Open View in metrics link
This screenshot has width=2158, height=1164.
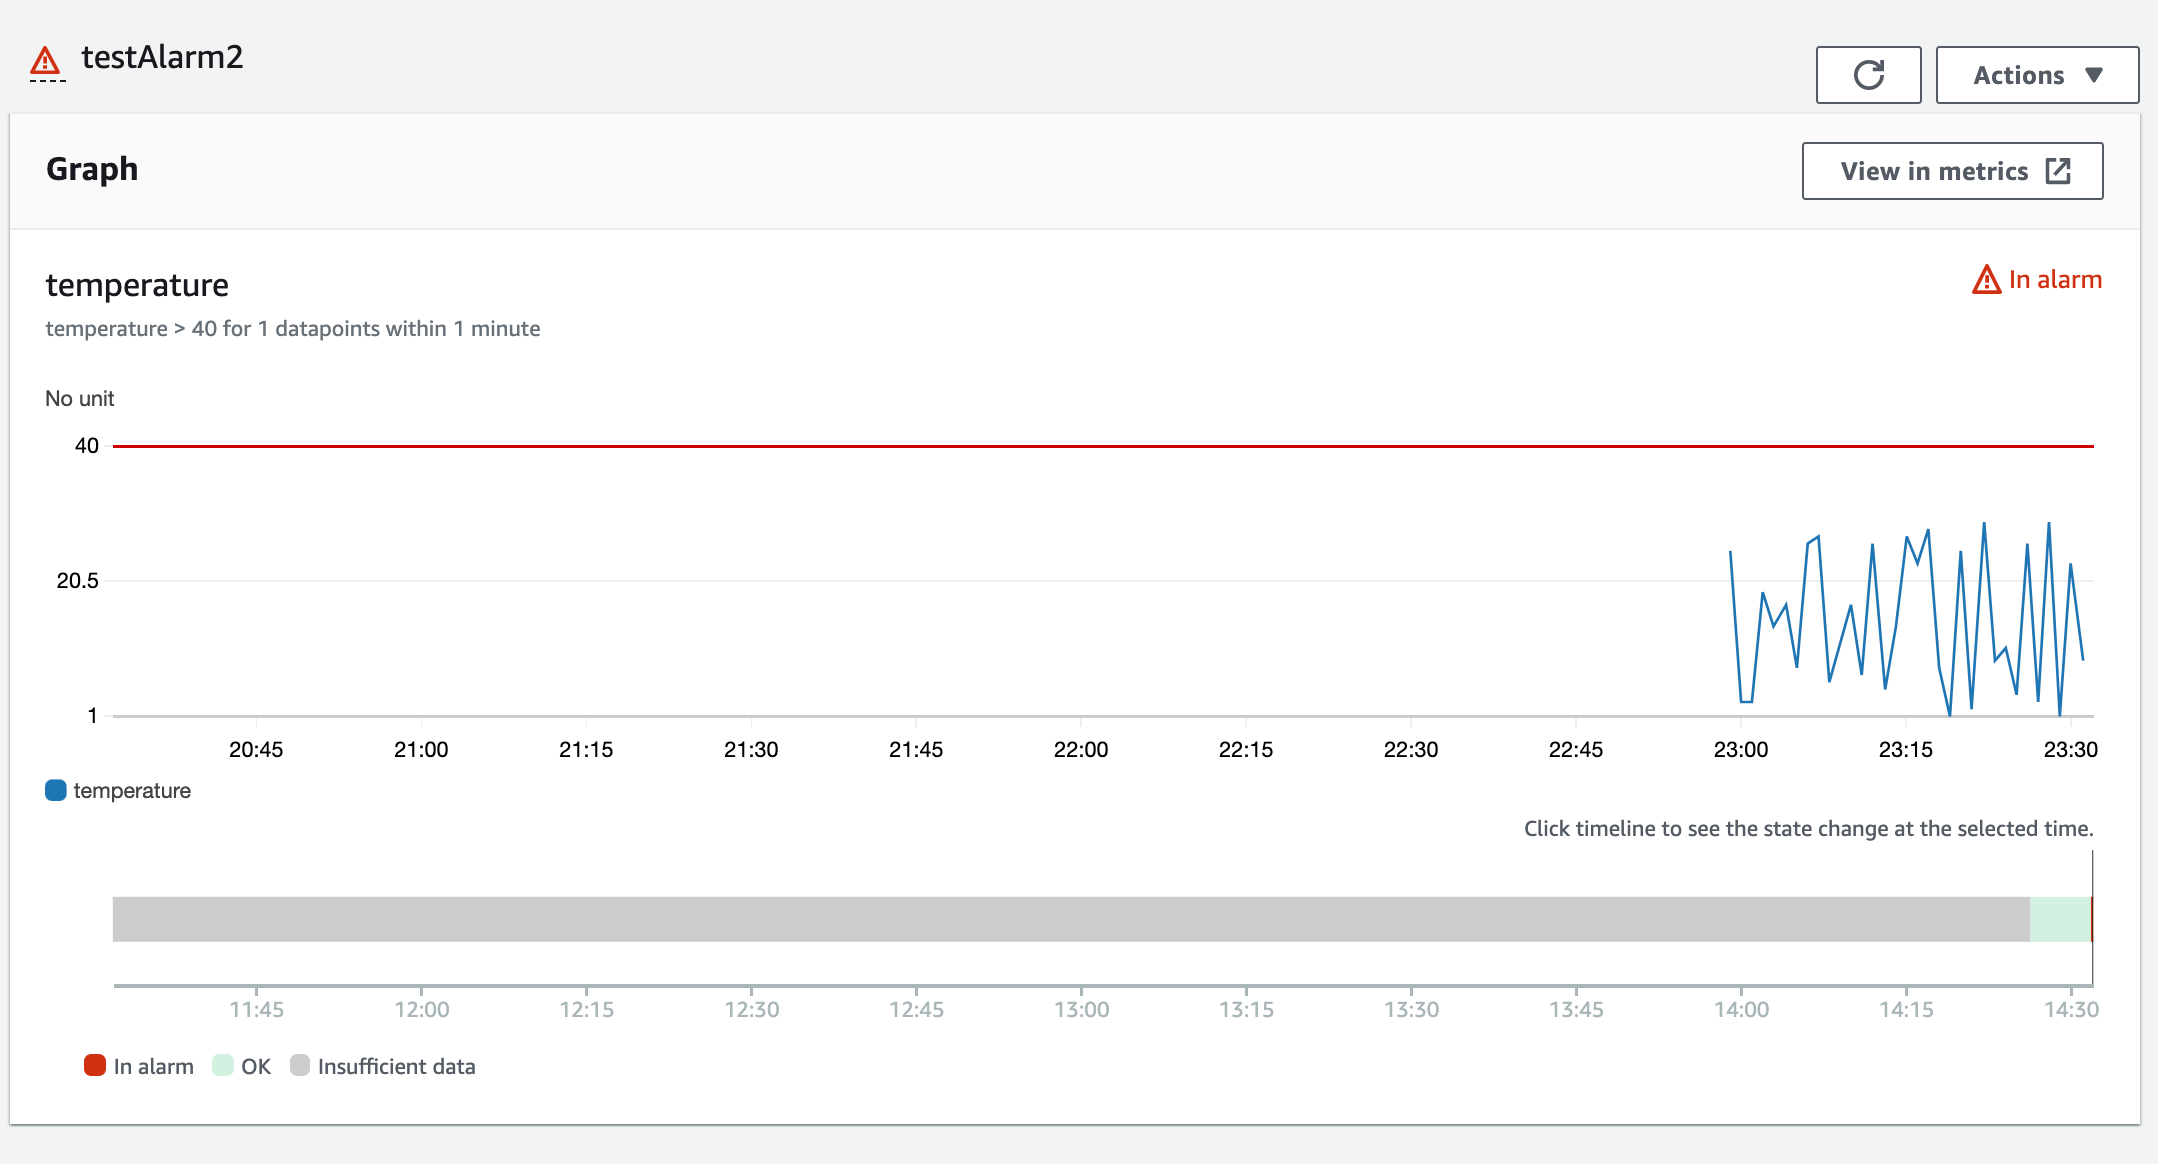1952,171
